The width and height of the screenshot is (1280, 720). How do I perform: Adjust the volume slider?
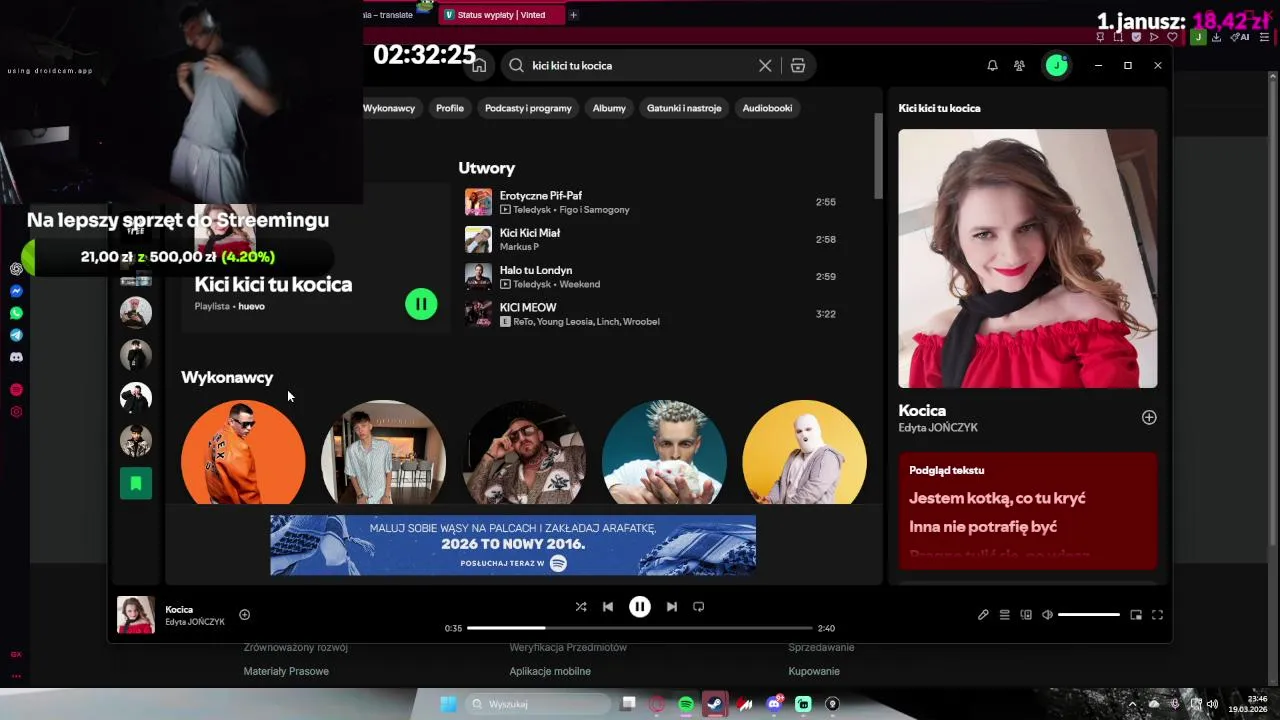coord(1088,615)
